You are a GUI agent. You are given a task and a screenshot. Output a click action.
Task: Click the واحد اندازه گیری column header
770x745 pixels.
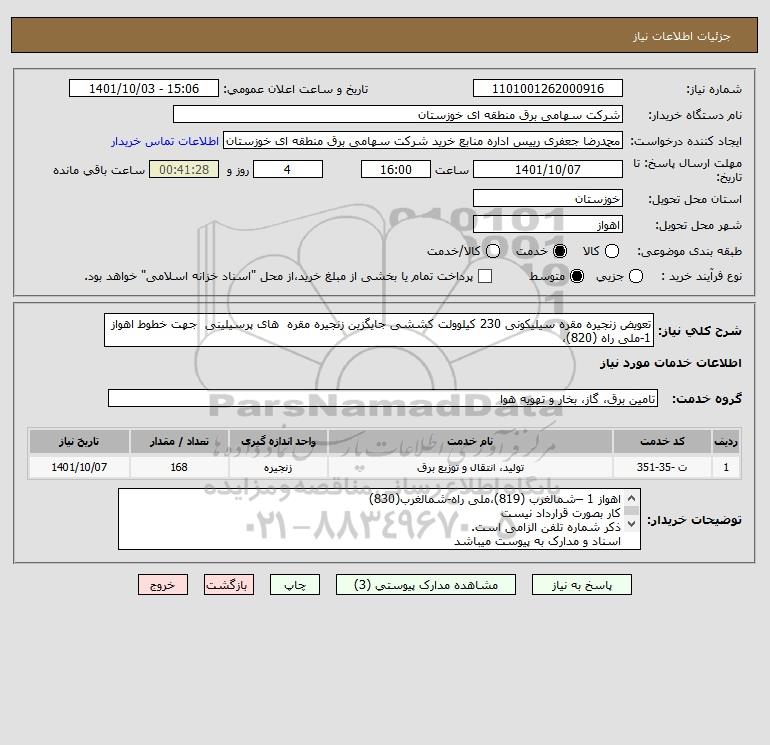(x=278, y=441)
